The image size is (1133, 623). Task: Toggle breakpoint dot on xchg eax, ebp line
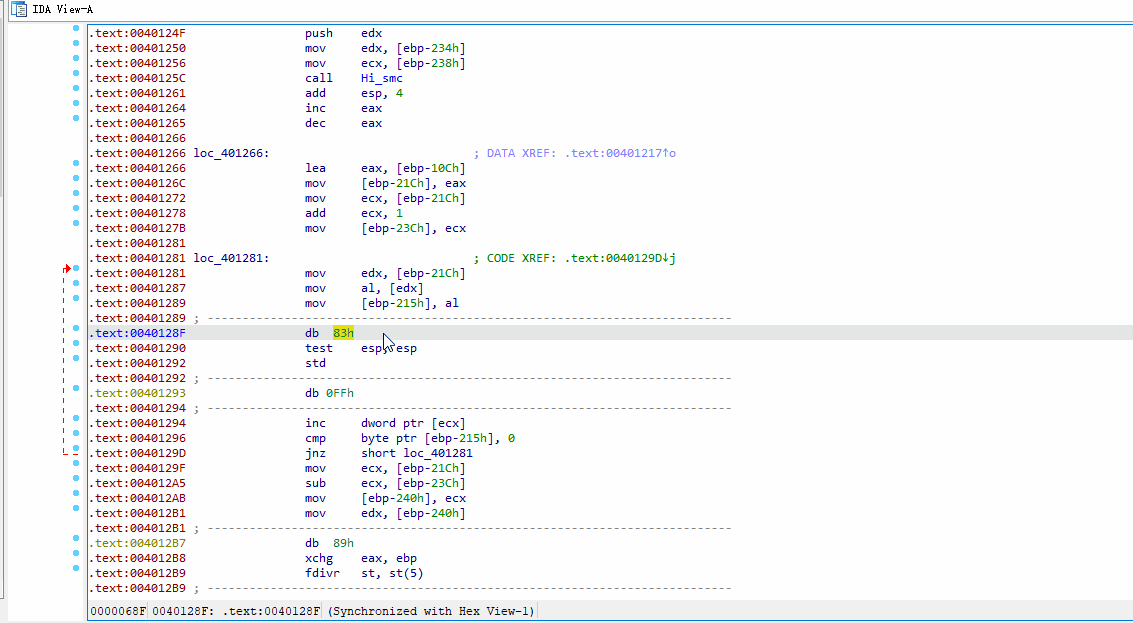coord(76,554)
